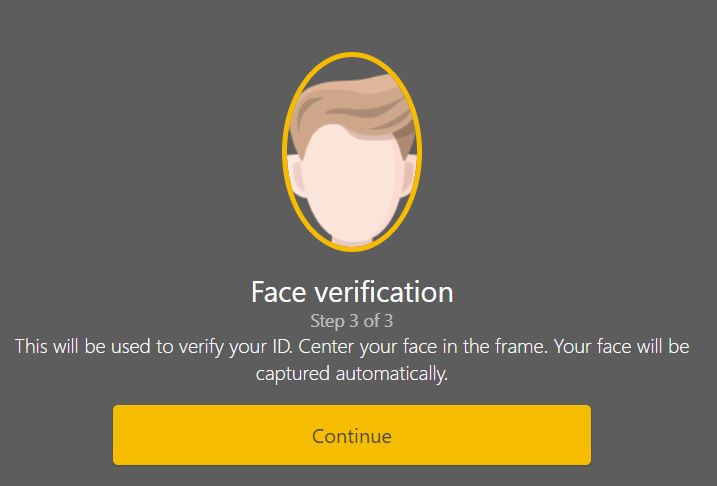Click the avatar's right ear
The image size is (717, 486).
click(x=408, y=176)
